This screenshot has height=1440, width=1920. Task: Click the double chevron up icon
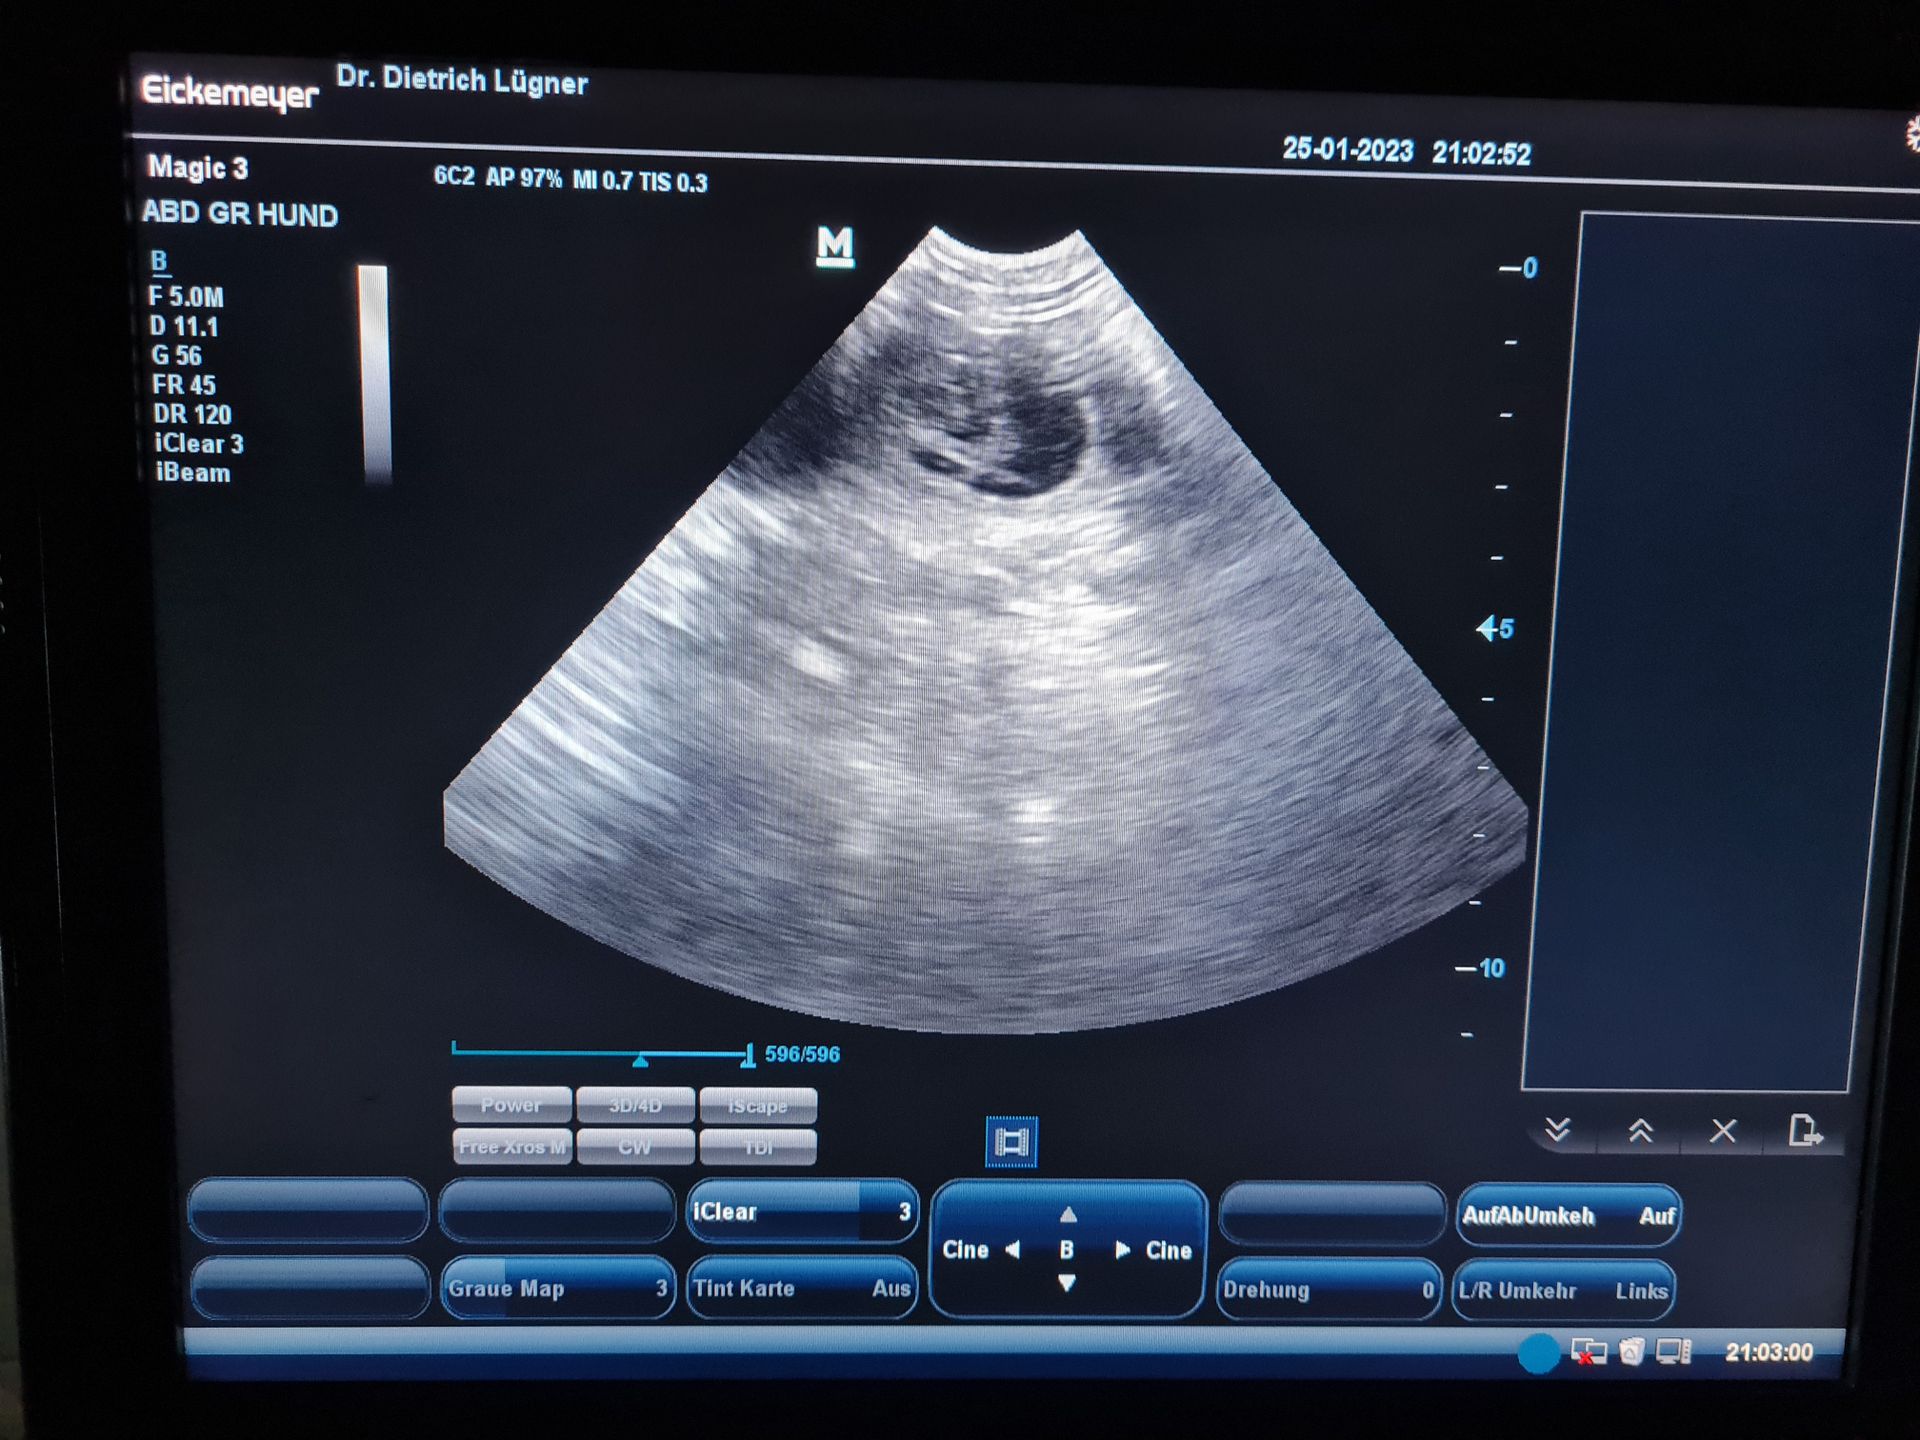click(x=1640, y=1131)
